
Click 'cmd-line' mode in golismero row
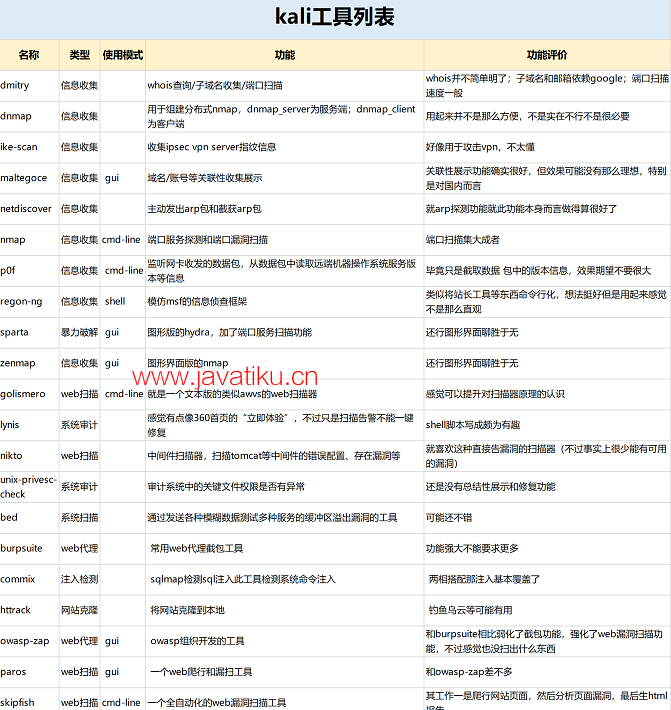pos(124,394)
